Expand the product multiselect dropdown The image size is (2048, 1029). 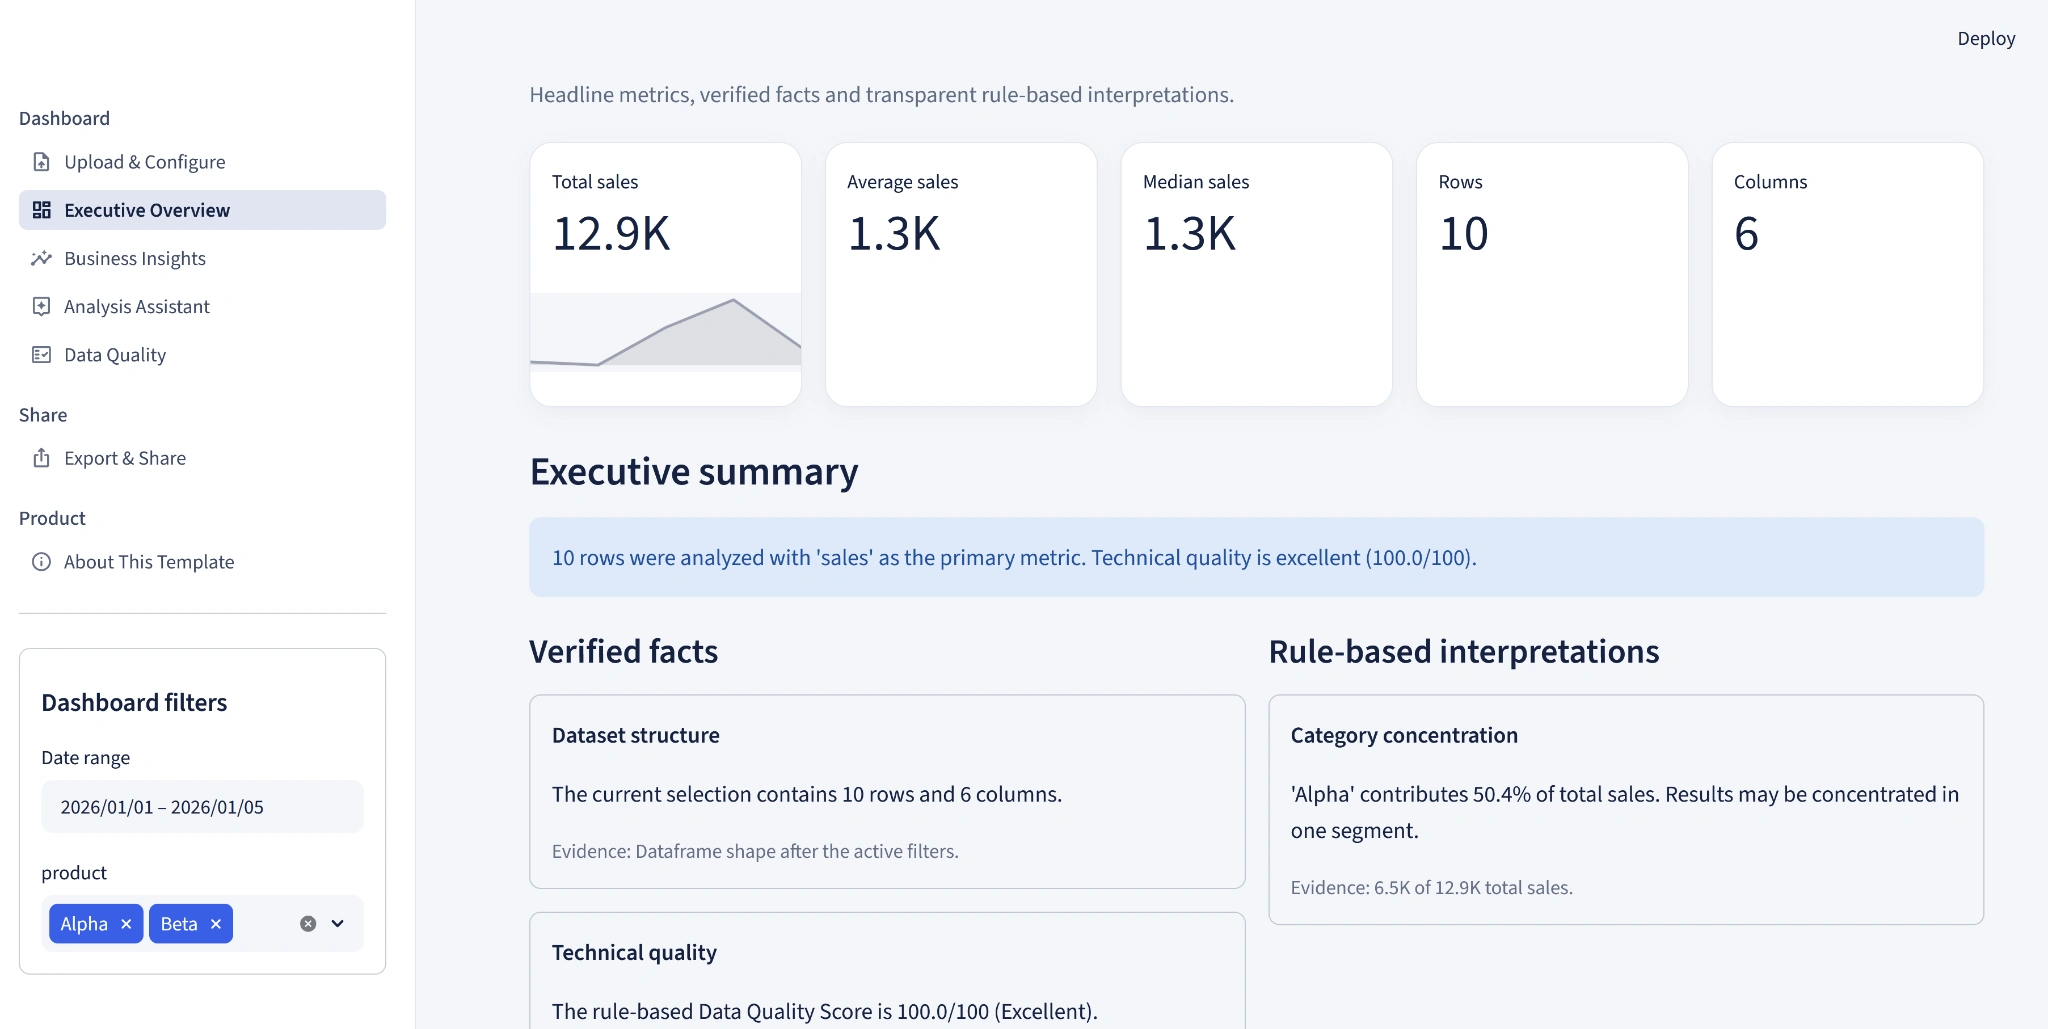(338, 924)
